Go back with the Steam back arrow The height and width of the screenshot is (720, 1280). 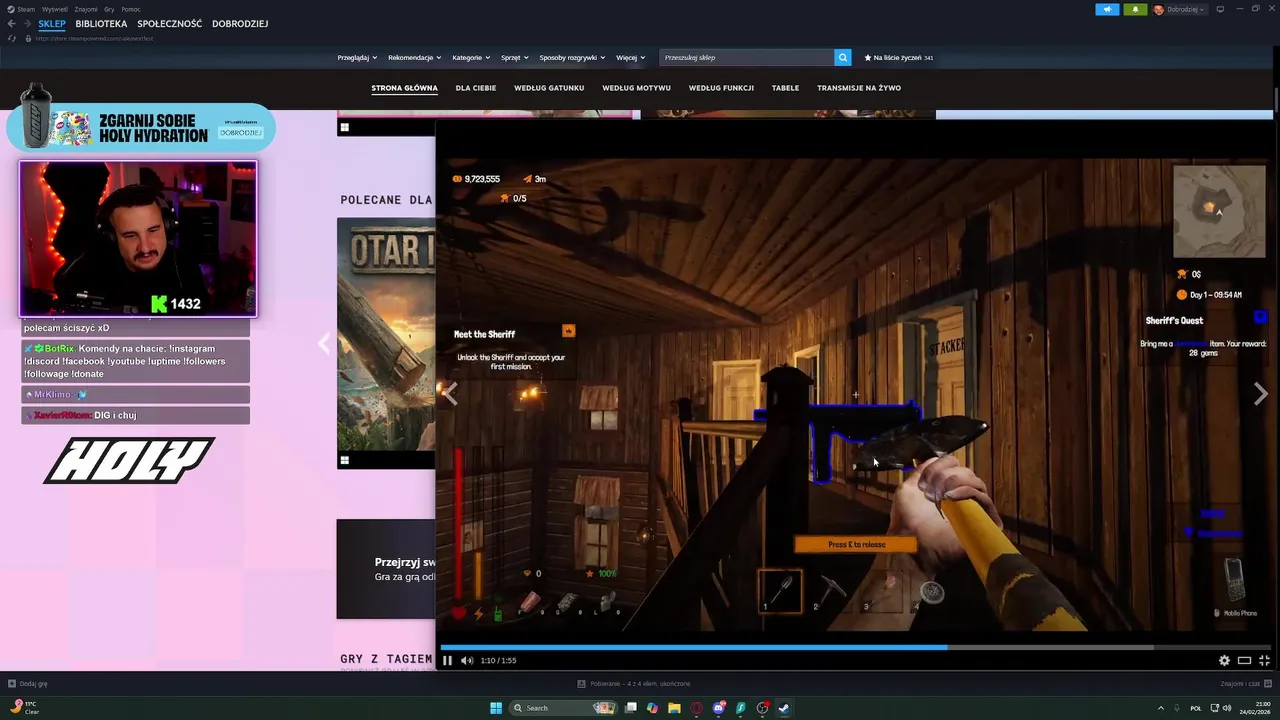[x=12, y=24]
